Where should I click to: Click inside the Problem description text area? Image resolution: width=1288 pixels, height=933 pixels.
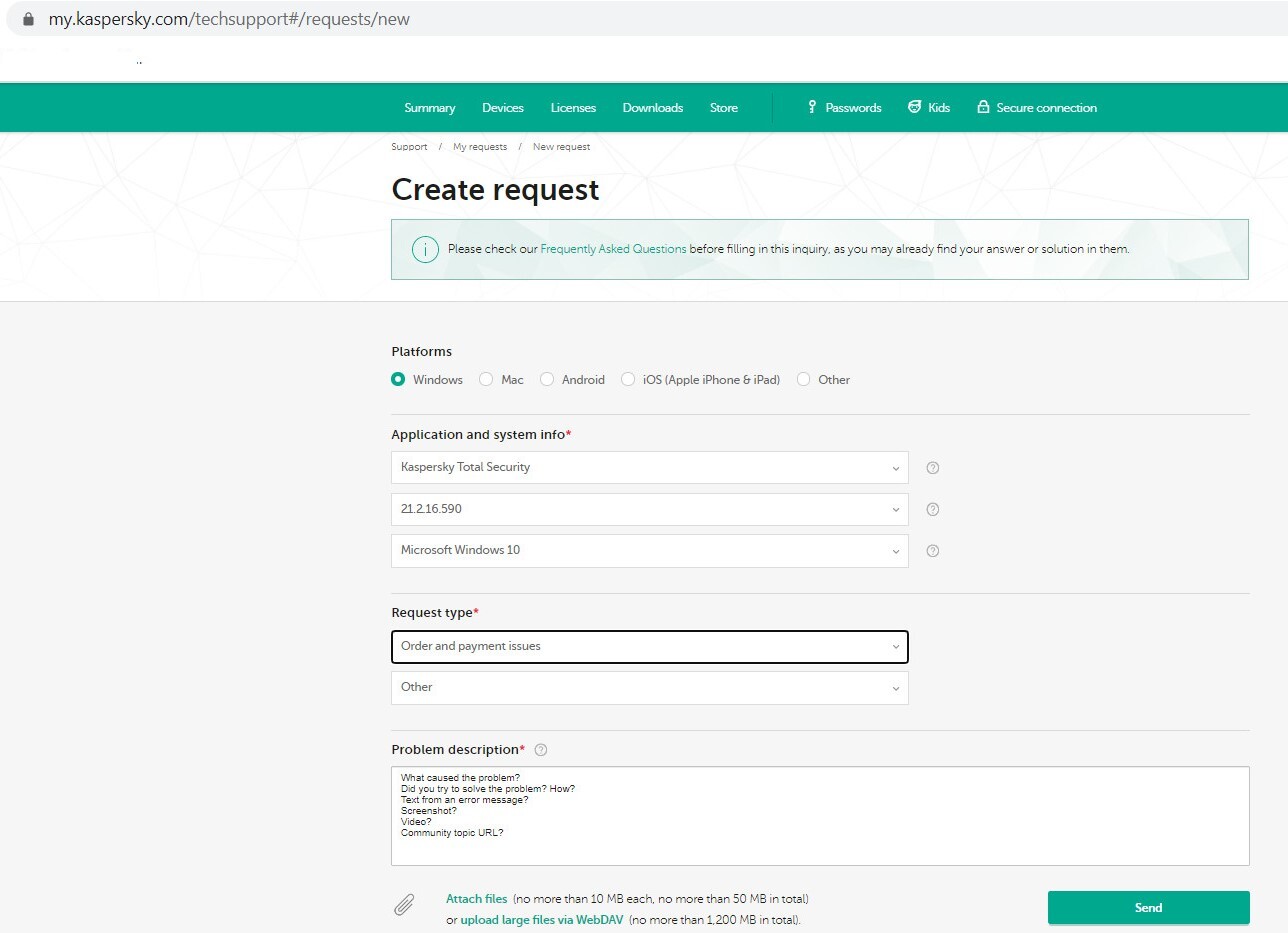(x=820, y=816)
